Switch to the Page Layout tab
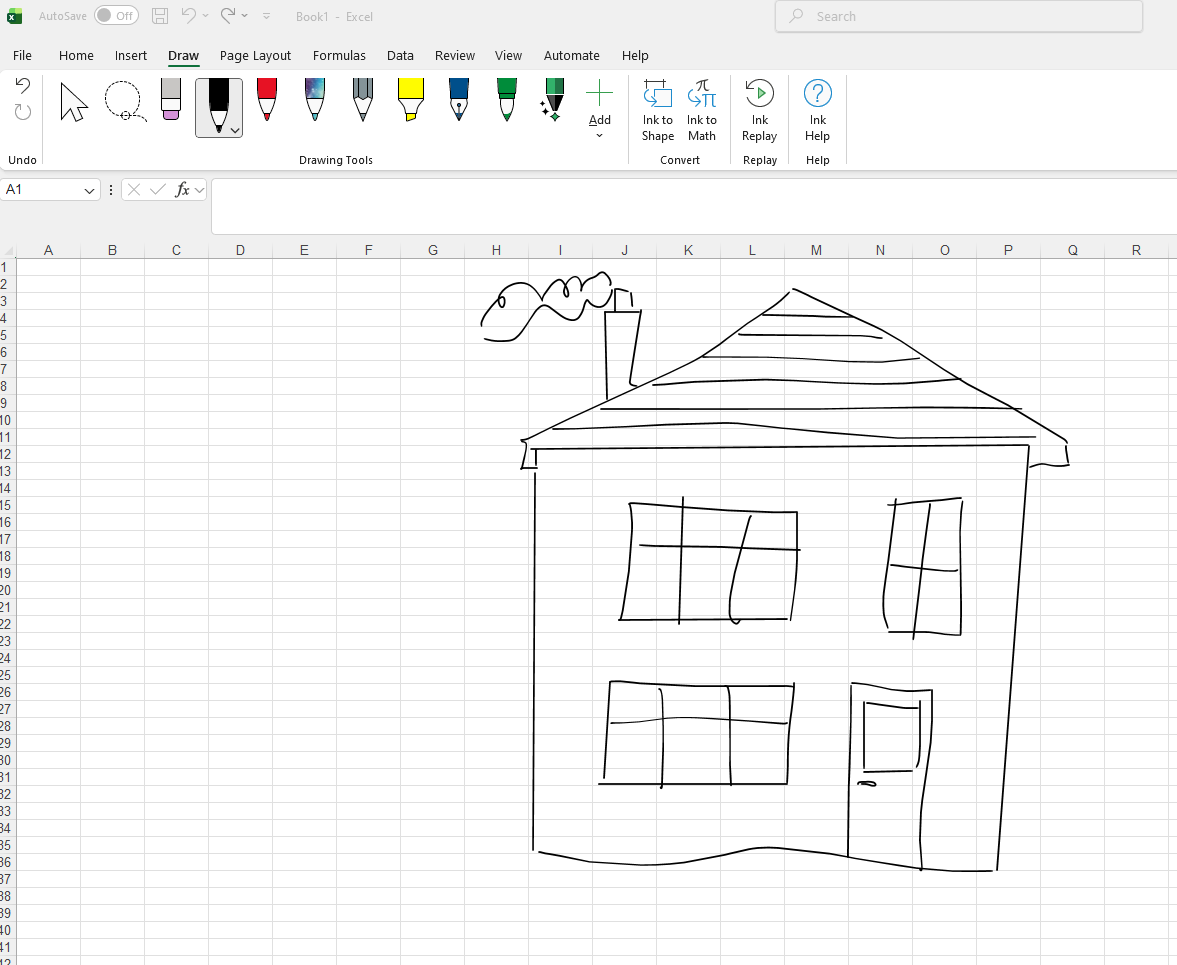The height and width of the screenshot is (965, 1177). (x=255, y=56)
